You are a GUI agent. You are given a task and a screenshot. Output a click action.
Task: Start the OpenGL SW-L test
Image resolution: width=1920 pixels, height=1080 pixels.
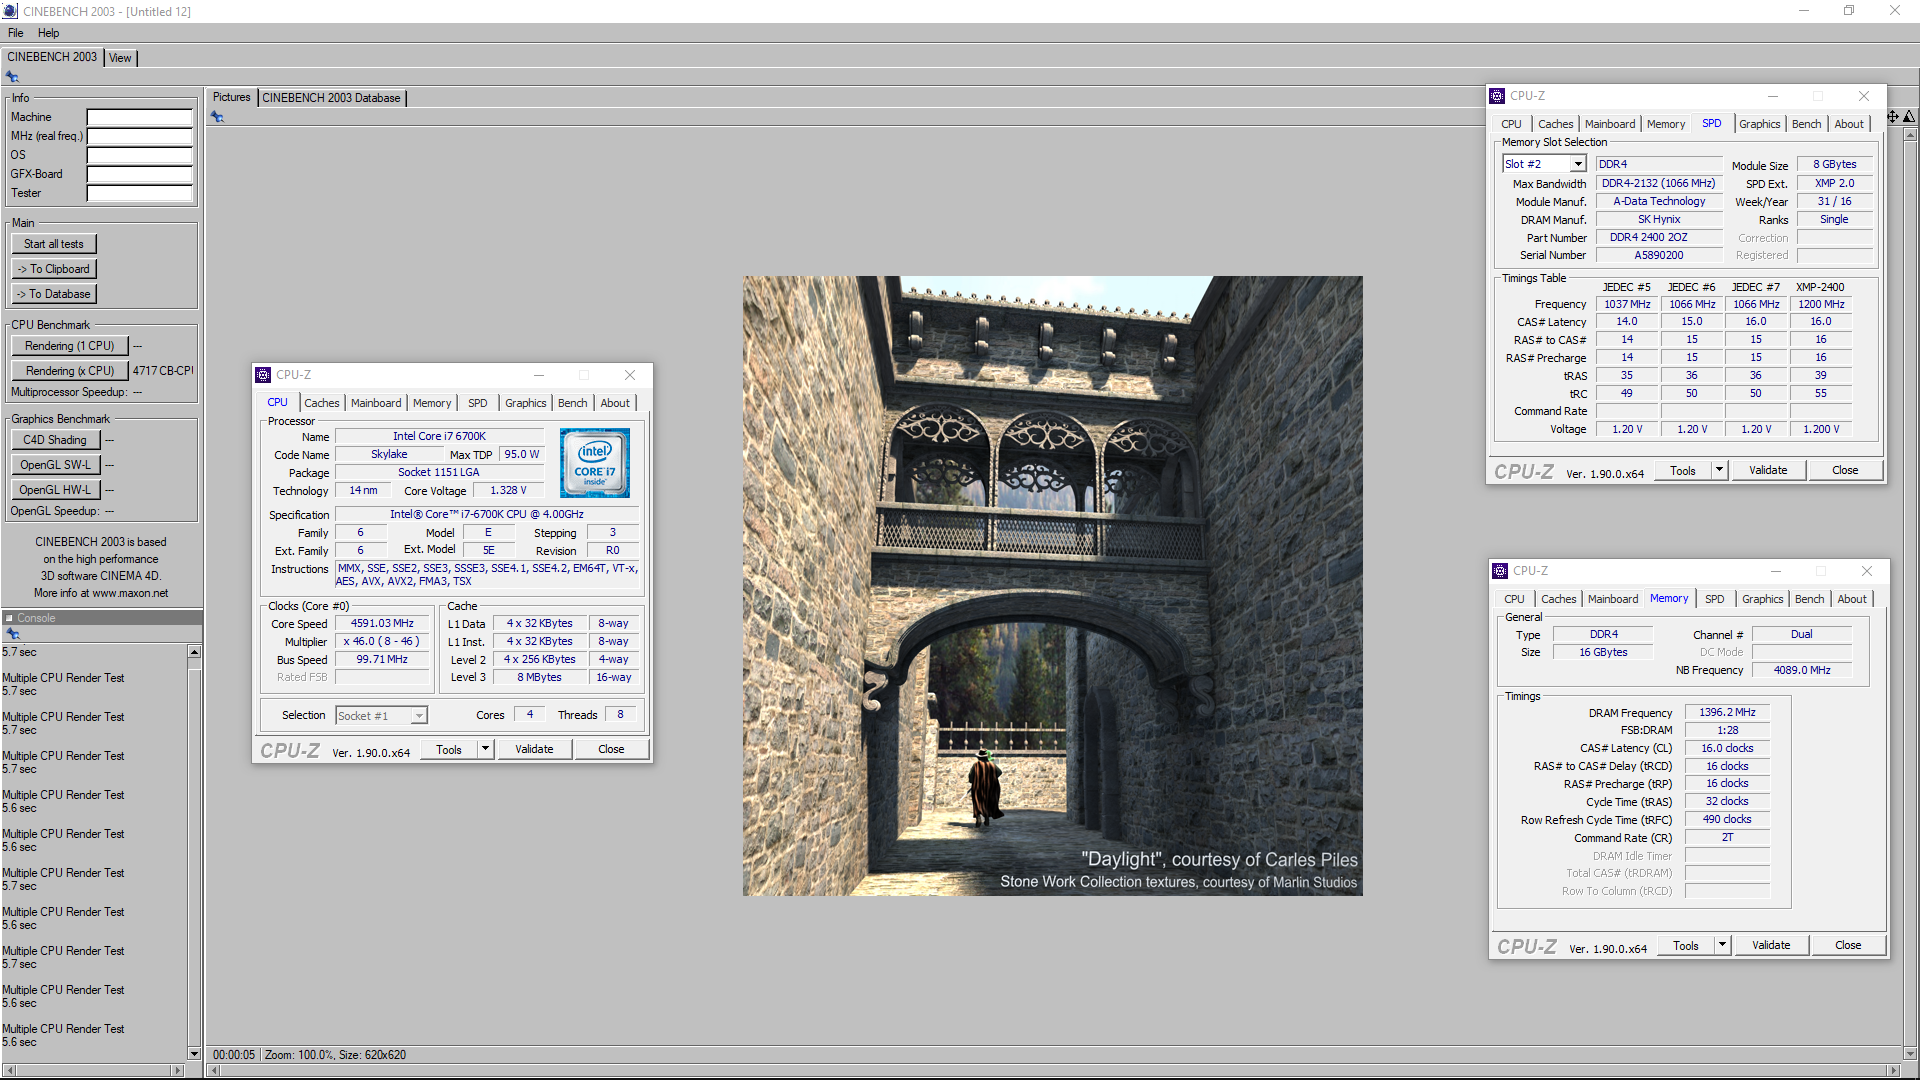click(55, 465)
